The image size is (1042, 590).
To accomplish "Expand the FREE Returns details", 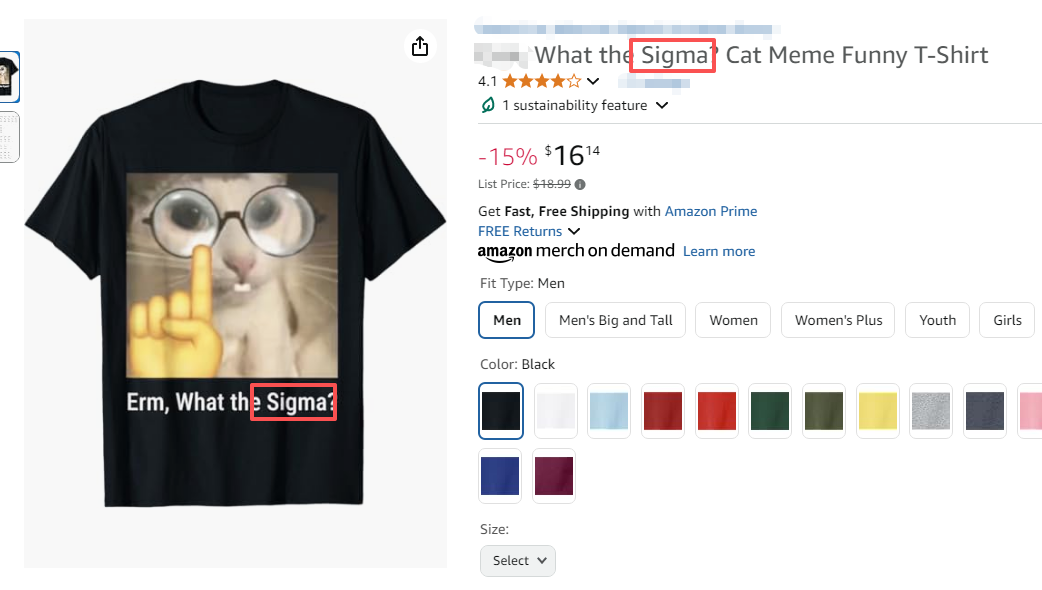I will point(574,231).
